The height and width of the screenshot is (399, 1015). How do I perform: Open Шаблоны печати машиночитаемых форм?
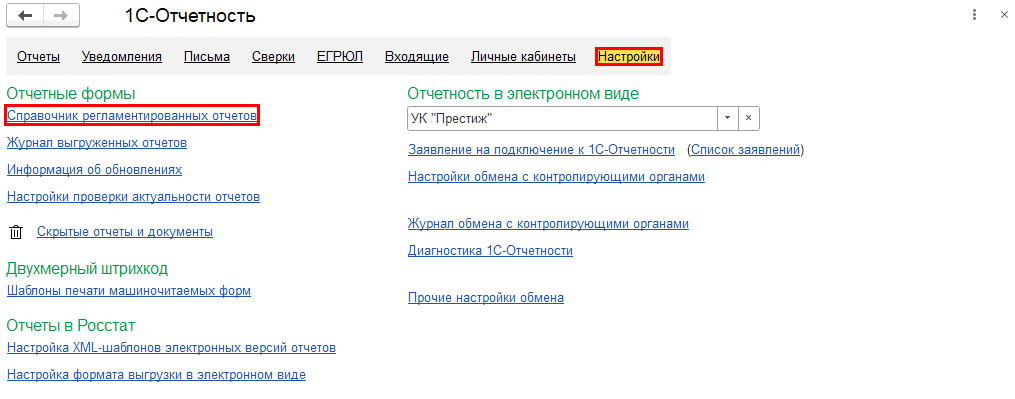coord(129,291)
